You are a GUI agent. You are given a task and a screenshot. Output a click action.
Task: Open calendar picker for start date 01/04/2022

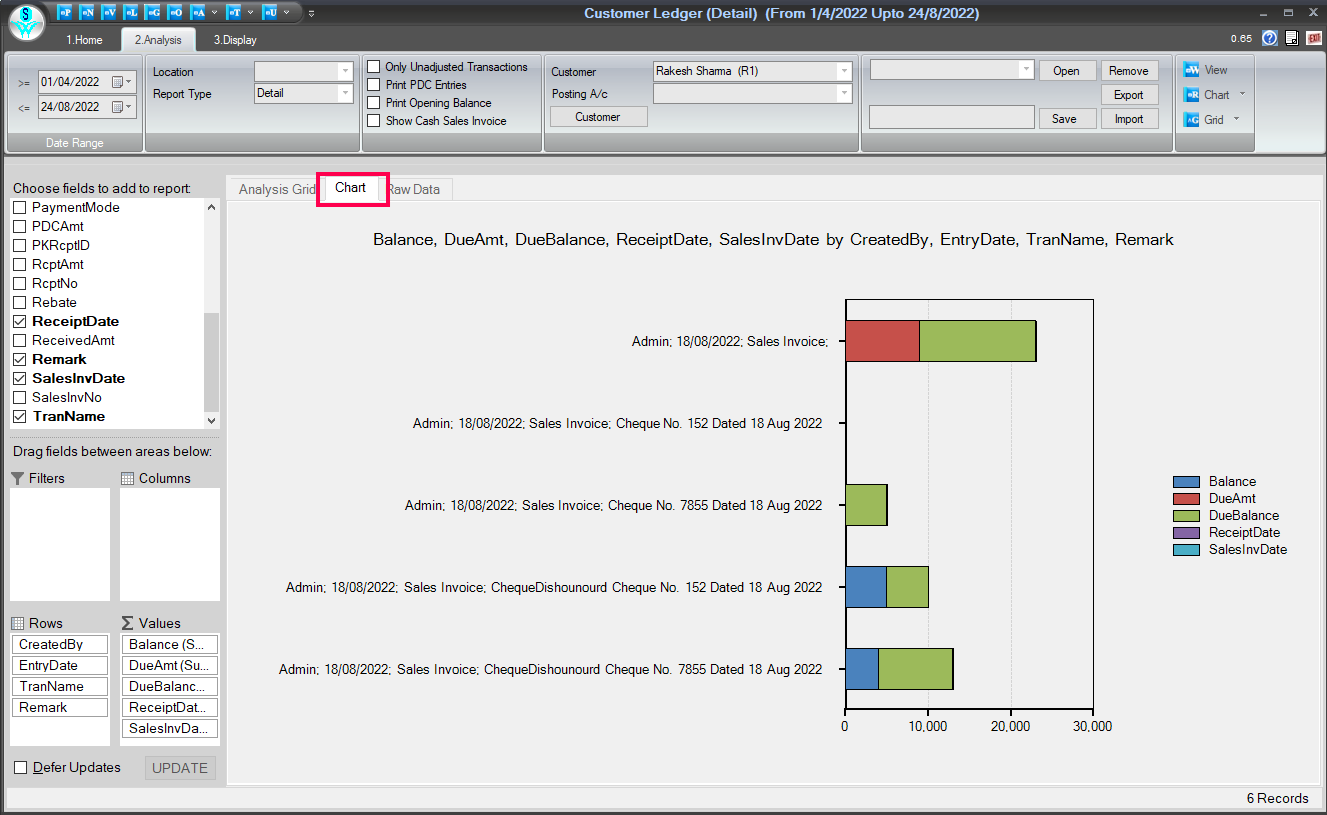[x=121, y=82]
